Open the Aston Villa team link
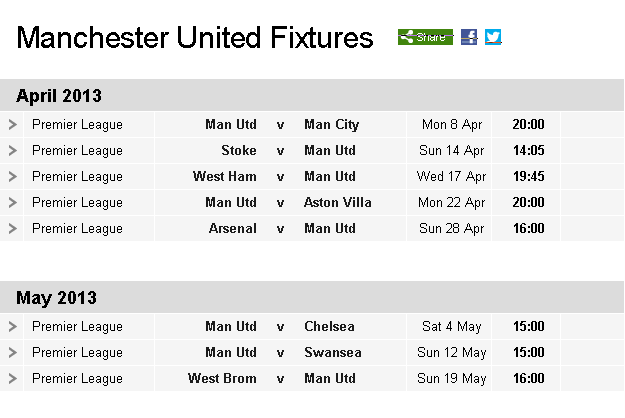The height and width of the screenshot is (418, 625). [x=338, y=202]
